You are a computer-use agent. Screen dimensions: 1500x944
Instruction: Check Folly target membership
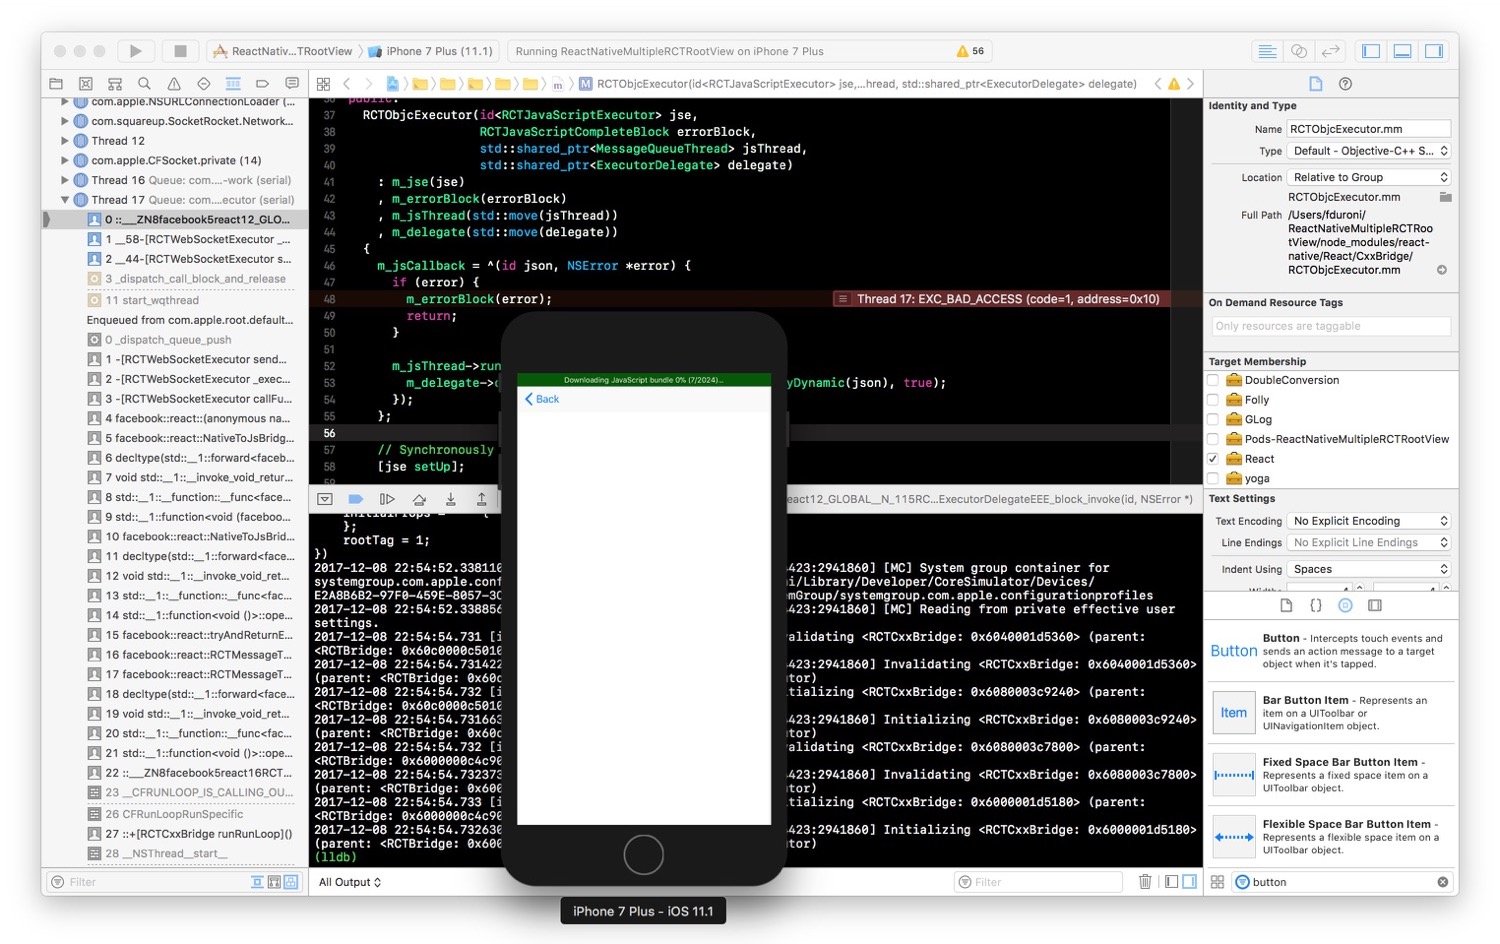click(1213, 400)
